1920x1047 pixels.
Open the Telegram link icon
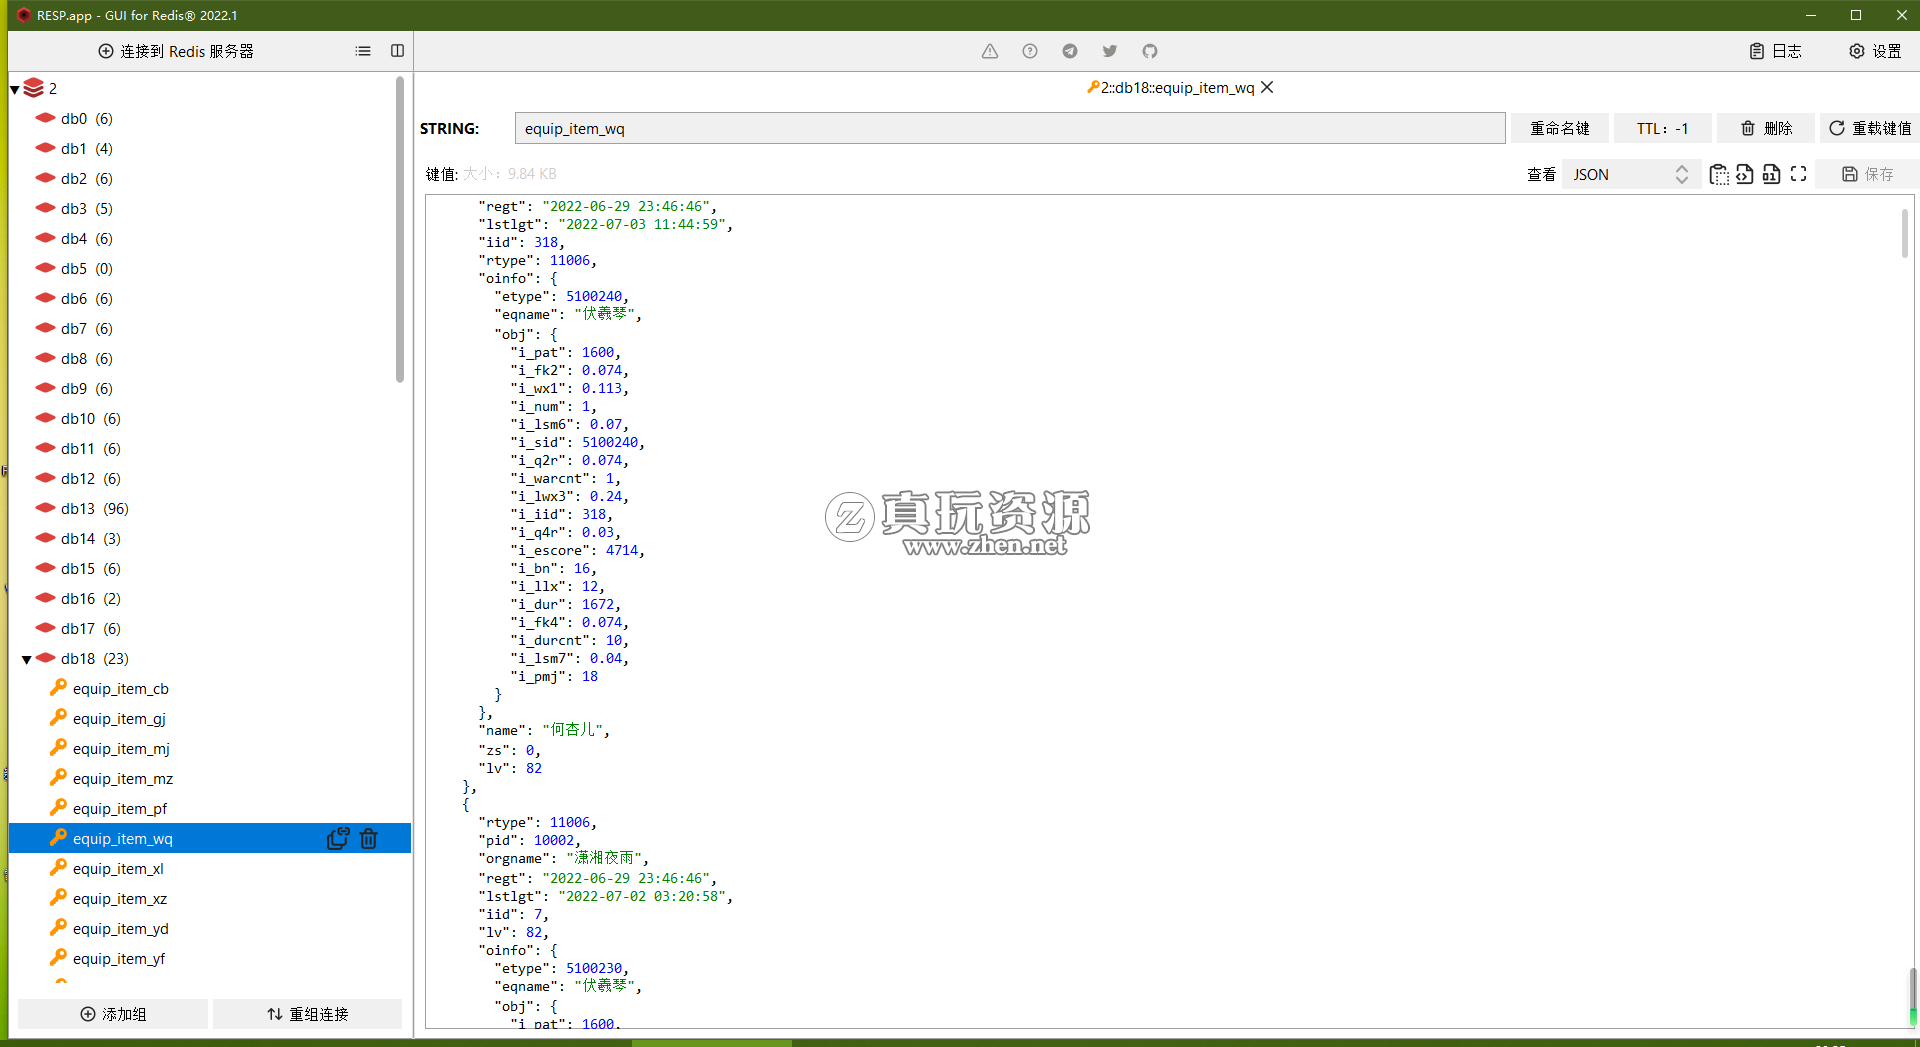[1070, 51]
